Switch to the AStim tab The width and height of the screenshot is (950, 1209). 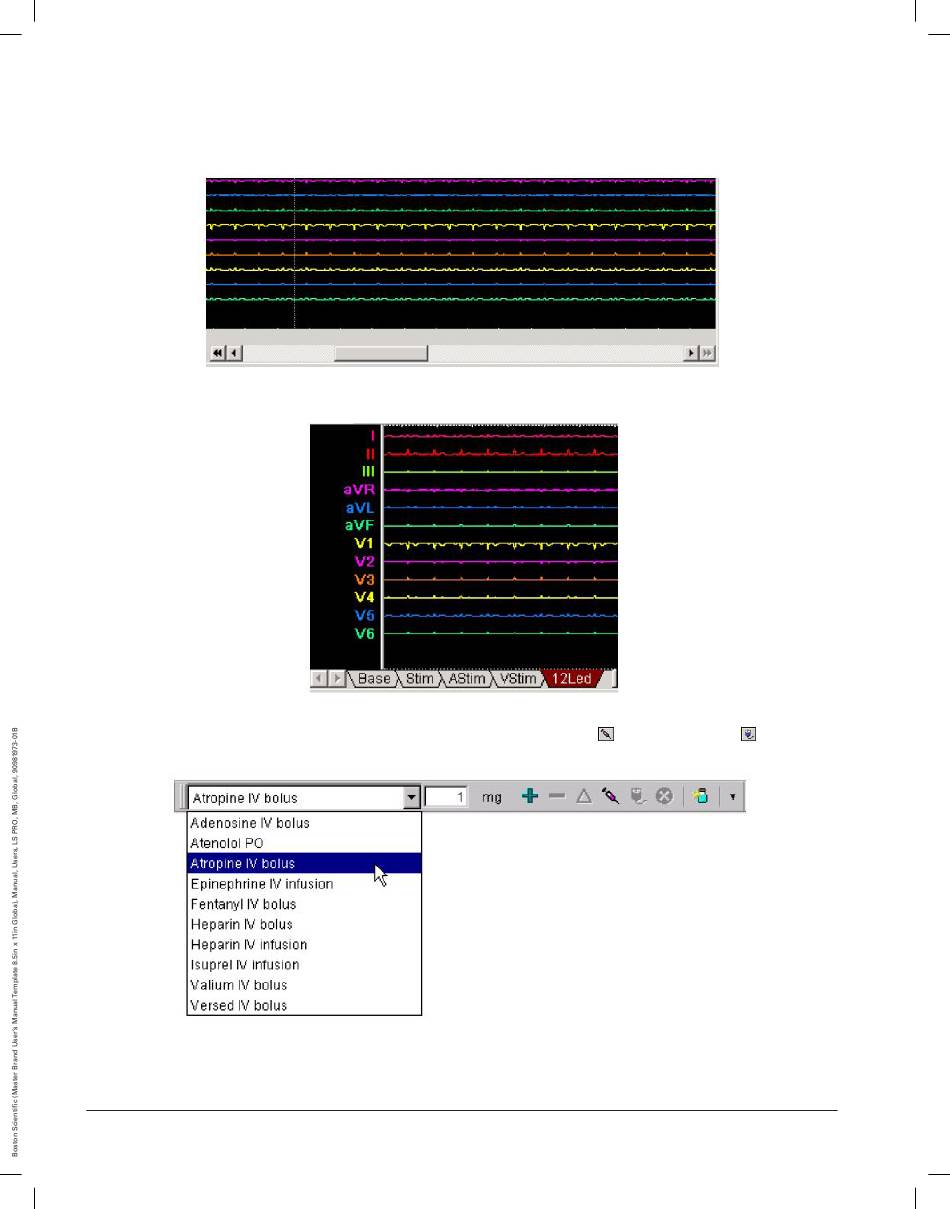point(466,680)
